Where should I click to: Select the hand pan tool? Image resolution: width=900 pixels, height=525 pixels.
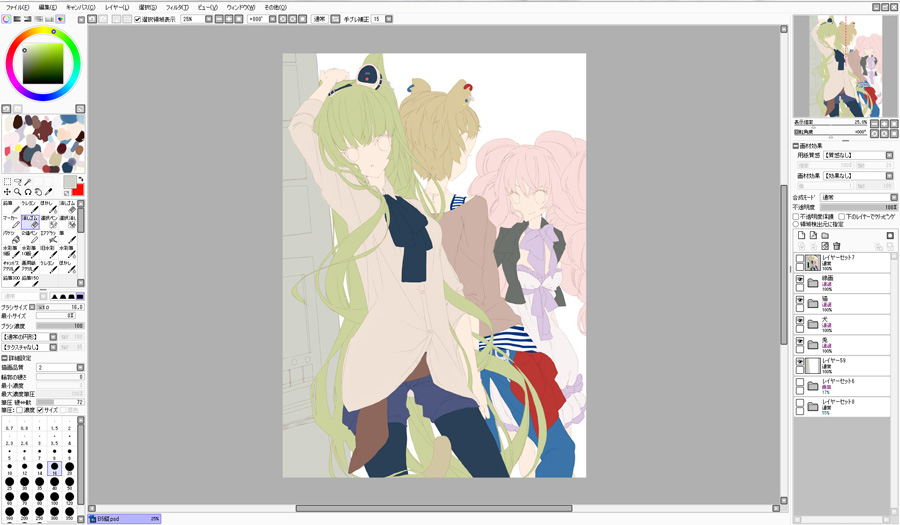pyautogui.click(x=38, y=192)
